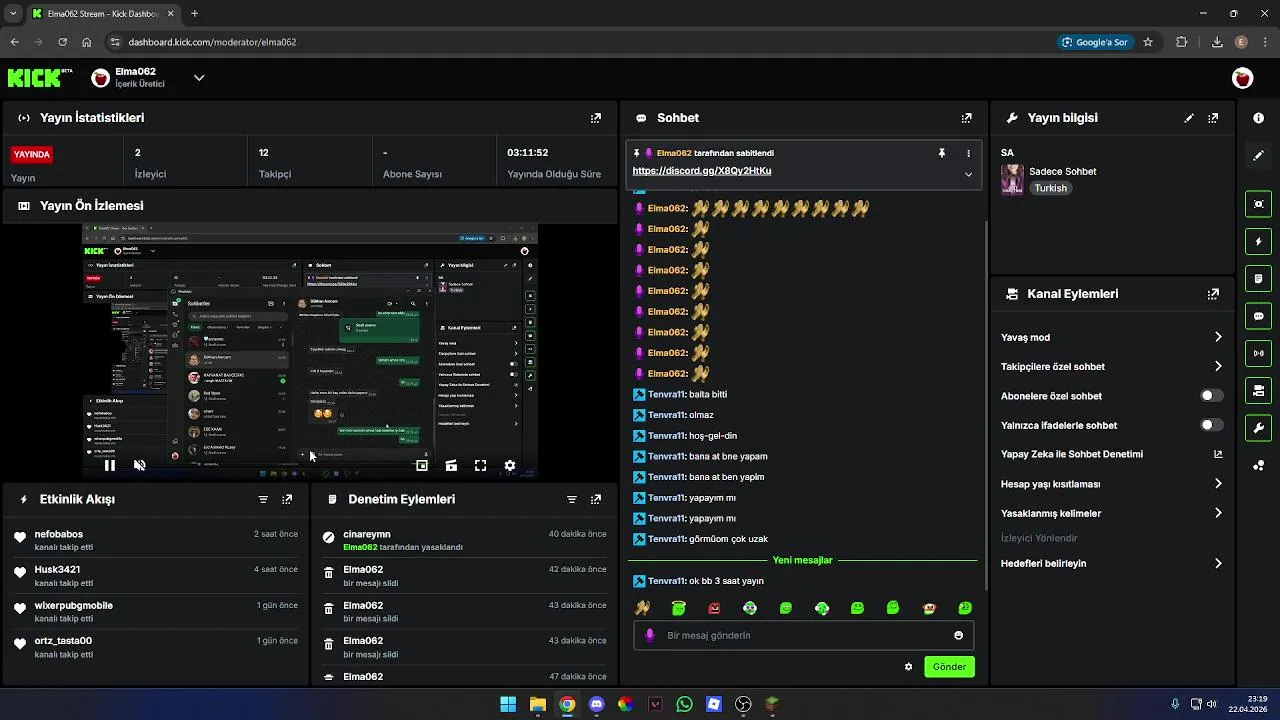Viewport: 1280px width, 720px height.
Task: Open chat settings gear beside Gönder
Action: pos(908,667)
